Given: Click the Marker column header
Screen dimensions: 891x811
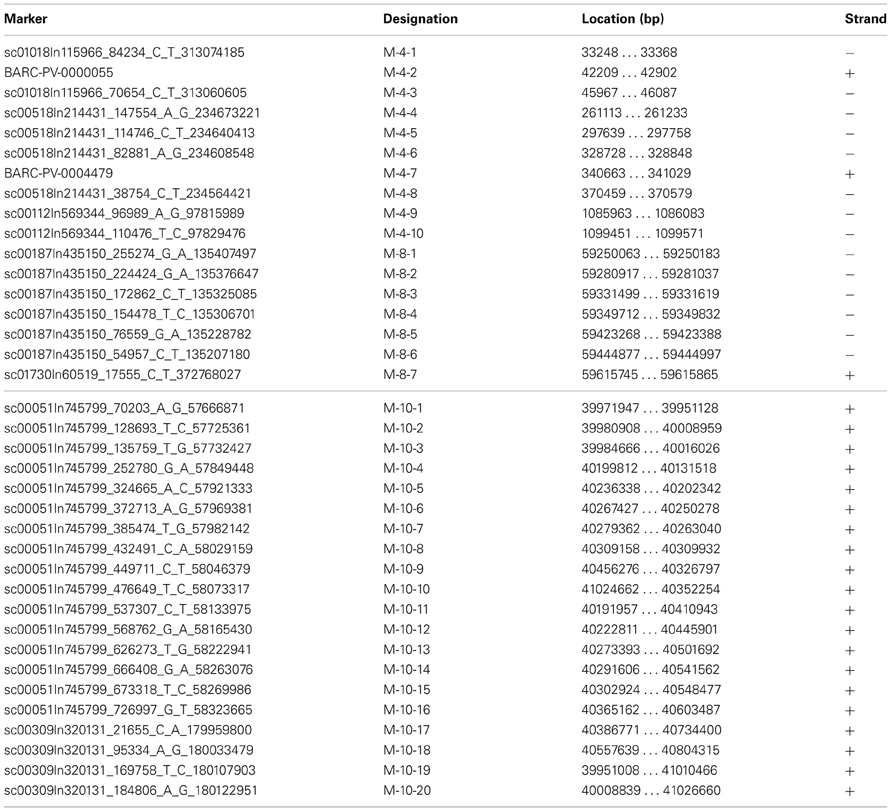Looking at the screenshot, I should click(x=26, y=19).
